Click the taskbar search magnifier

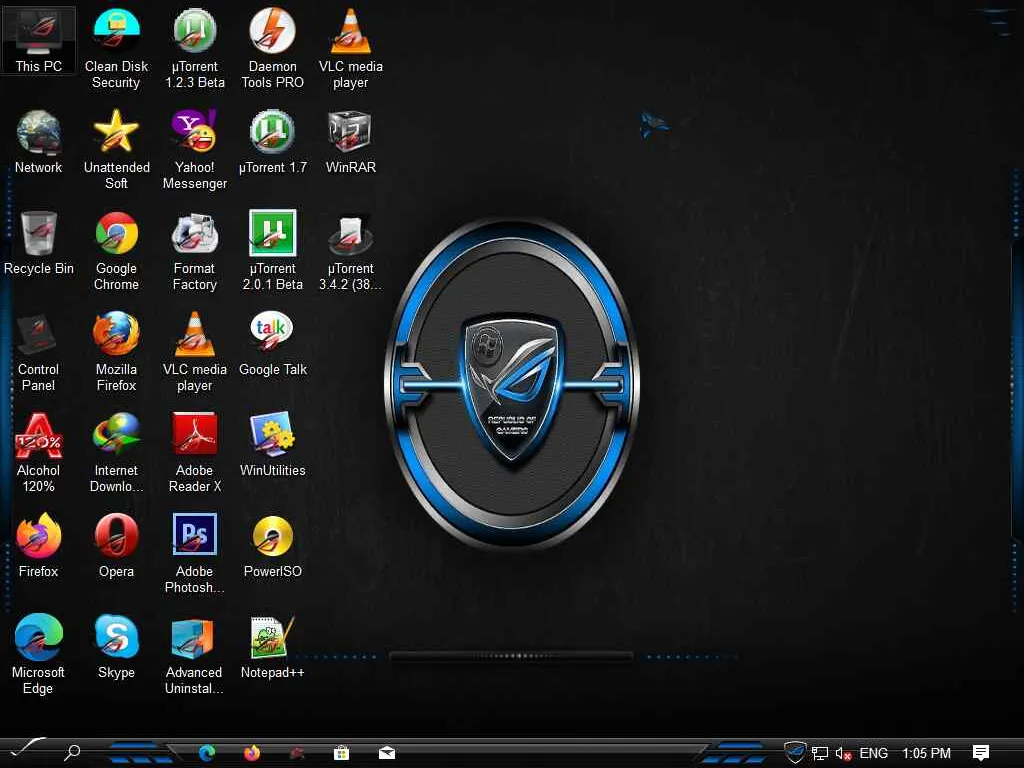click(72, 753)
